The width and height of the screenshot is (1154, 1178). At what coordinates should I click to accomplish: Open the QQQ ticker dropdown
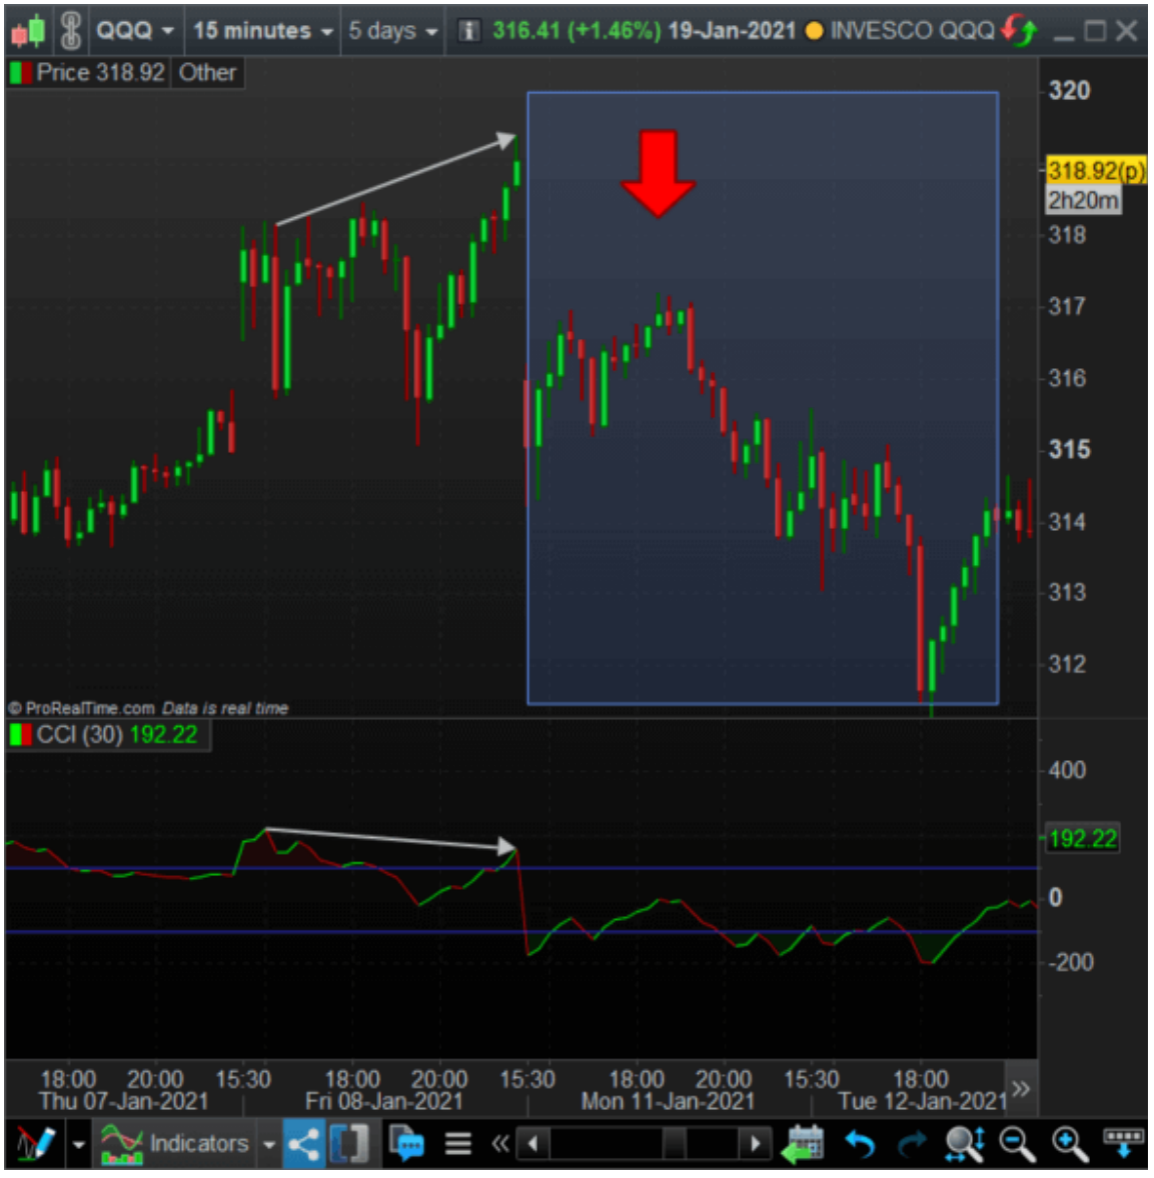(134, 31)
